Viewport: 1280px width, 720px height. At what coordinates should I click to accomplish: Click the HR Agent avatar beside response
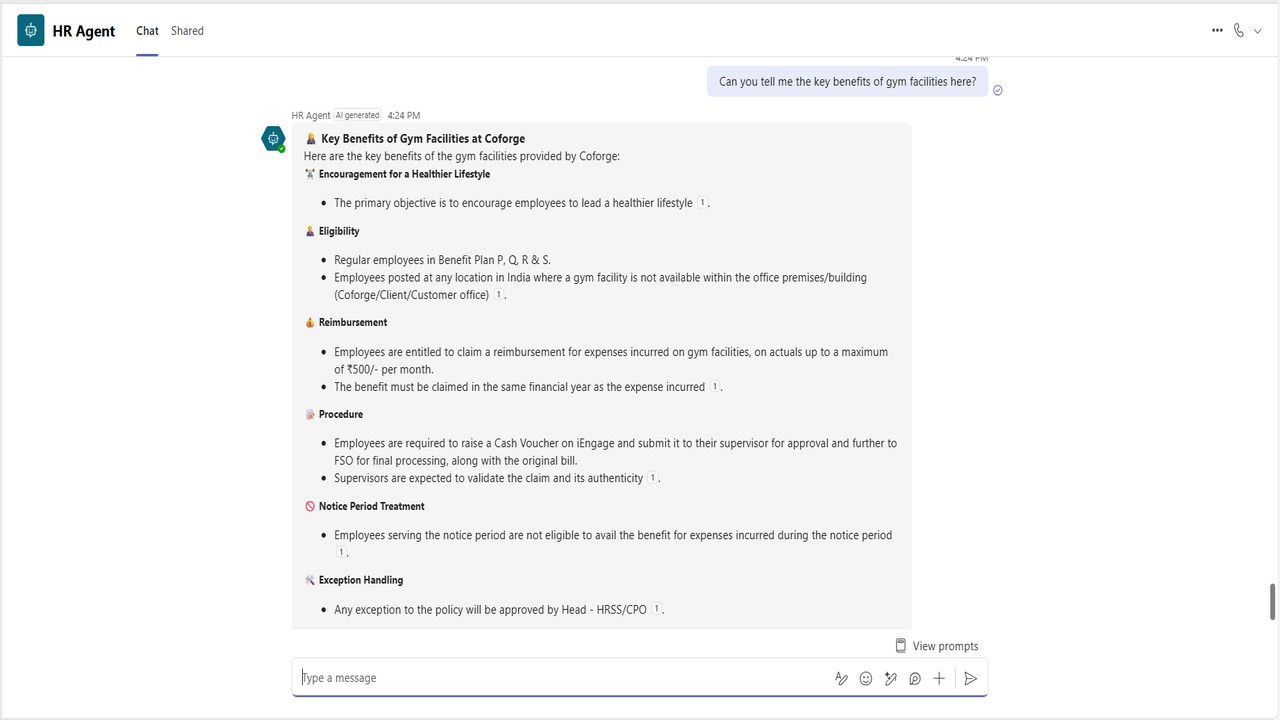coord(273,139)
